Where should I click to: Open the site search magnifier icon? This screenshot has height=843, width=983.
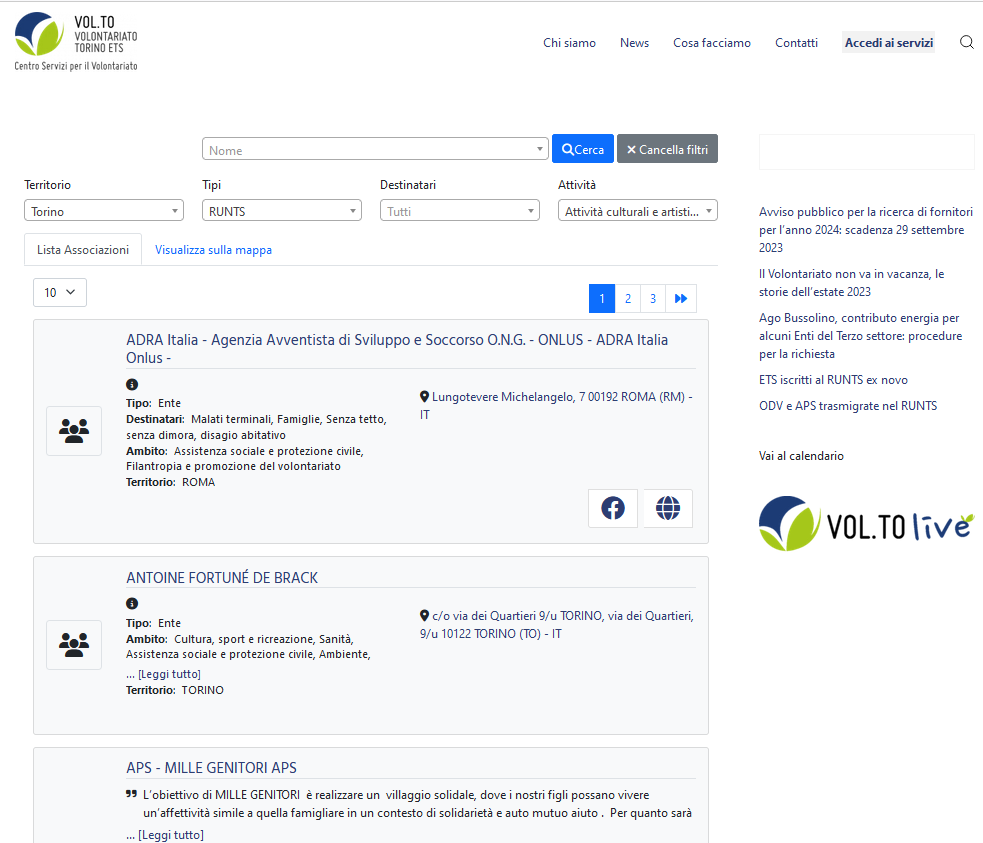coord(967,42)
